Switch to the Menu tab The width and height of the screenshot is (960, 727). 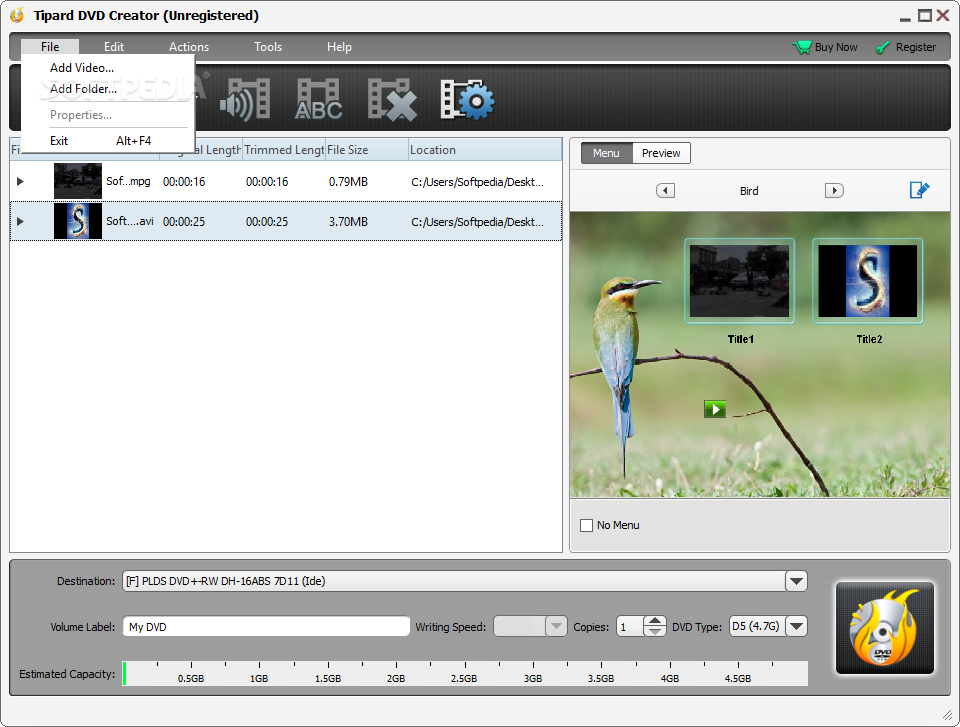[x=606, y=153]
